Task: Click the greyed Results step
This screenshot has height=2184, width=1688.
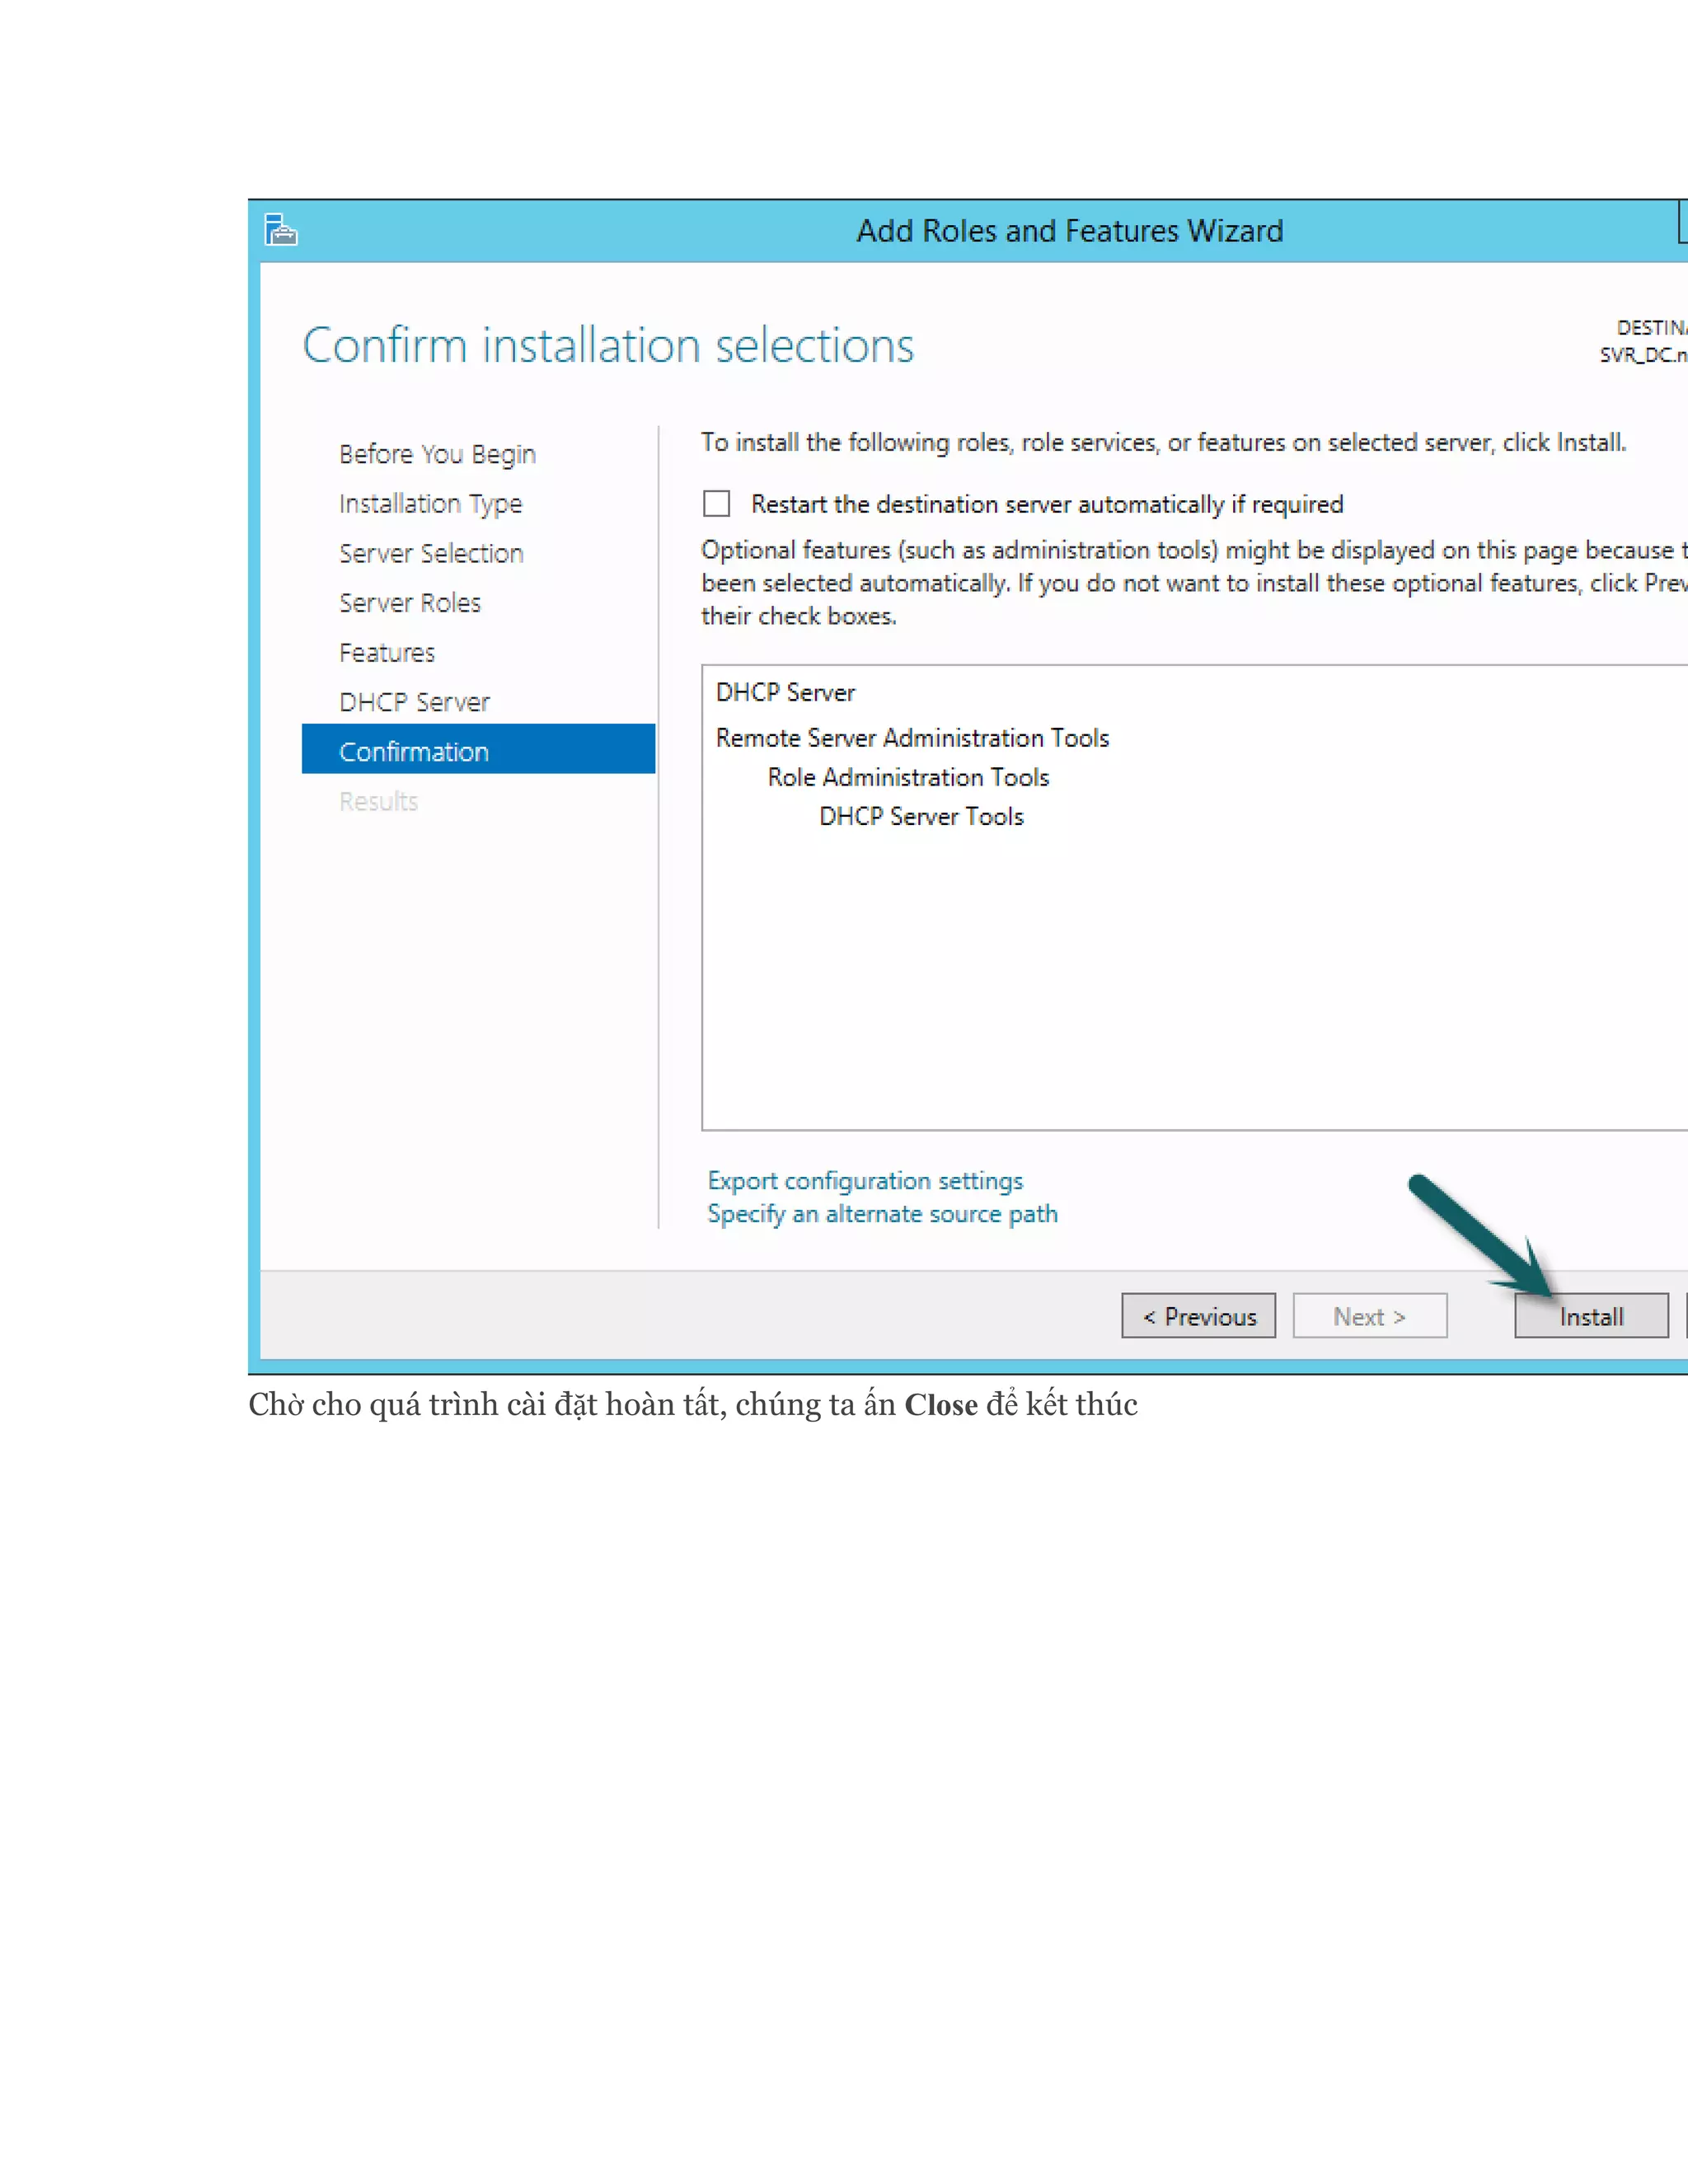Action: [x=378, y=801]
